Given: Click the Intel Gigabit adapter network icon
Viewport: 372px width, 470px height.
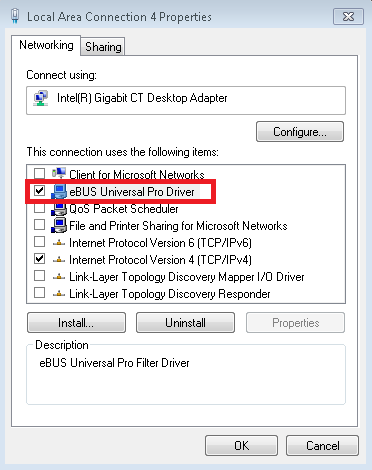Looking at the screenshot, I should [x=41, y=98].
